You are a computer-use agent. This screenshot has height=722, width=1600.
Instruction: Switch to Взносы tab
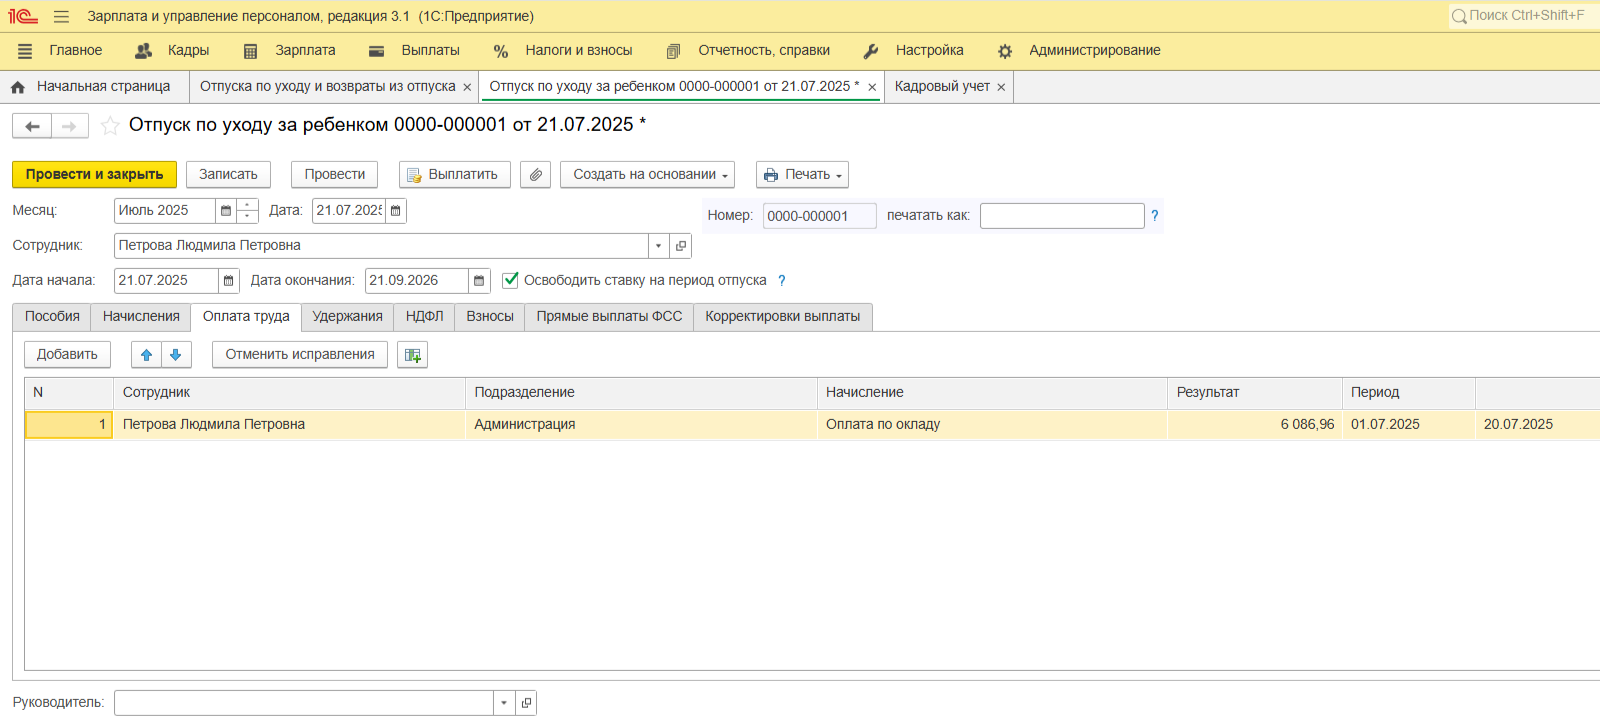(490, 317)
